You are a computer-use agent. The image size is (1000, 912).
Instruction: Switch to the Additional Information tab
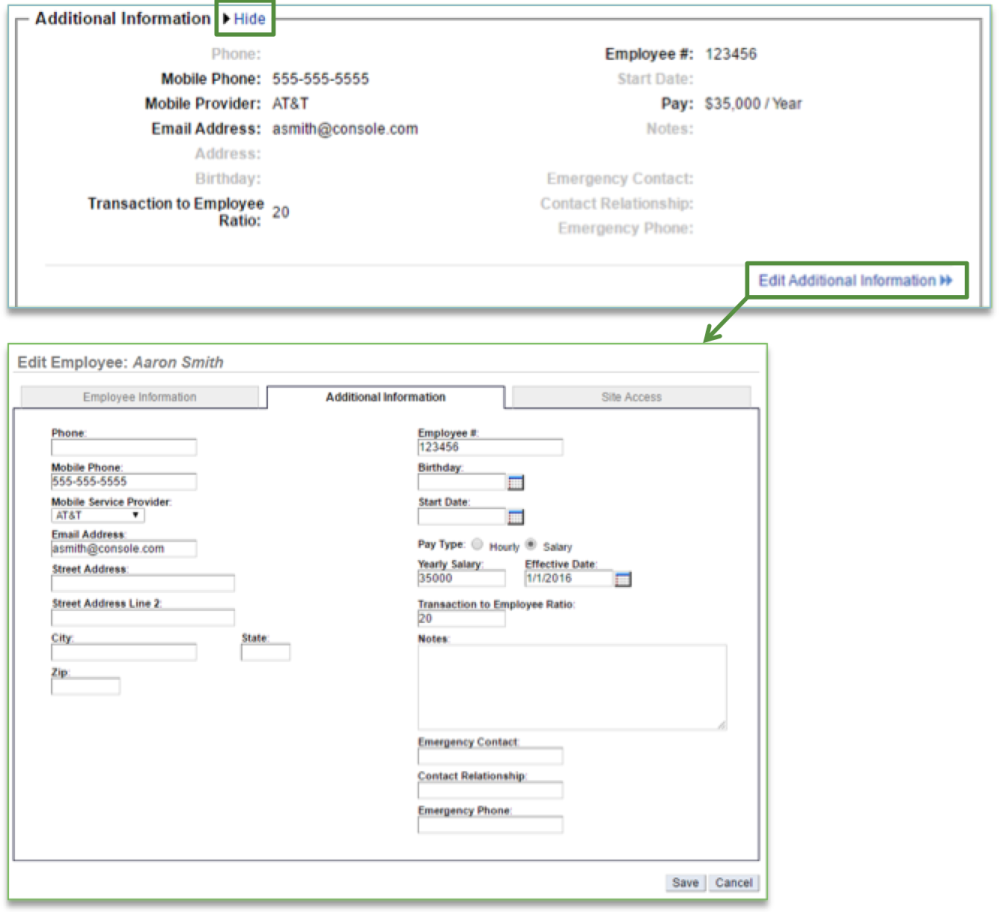tap(386, 397)
